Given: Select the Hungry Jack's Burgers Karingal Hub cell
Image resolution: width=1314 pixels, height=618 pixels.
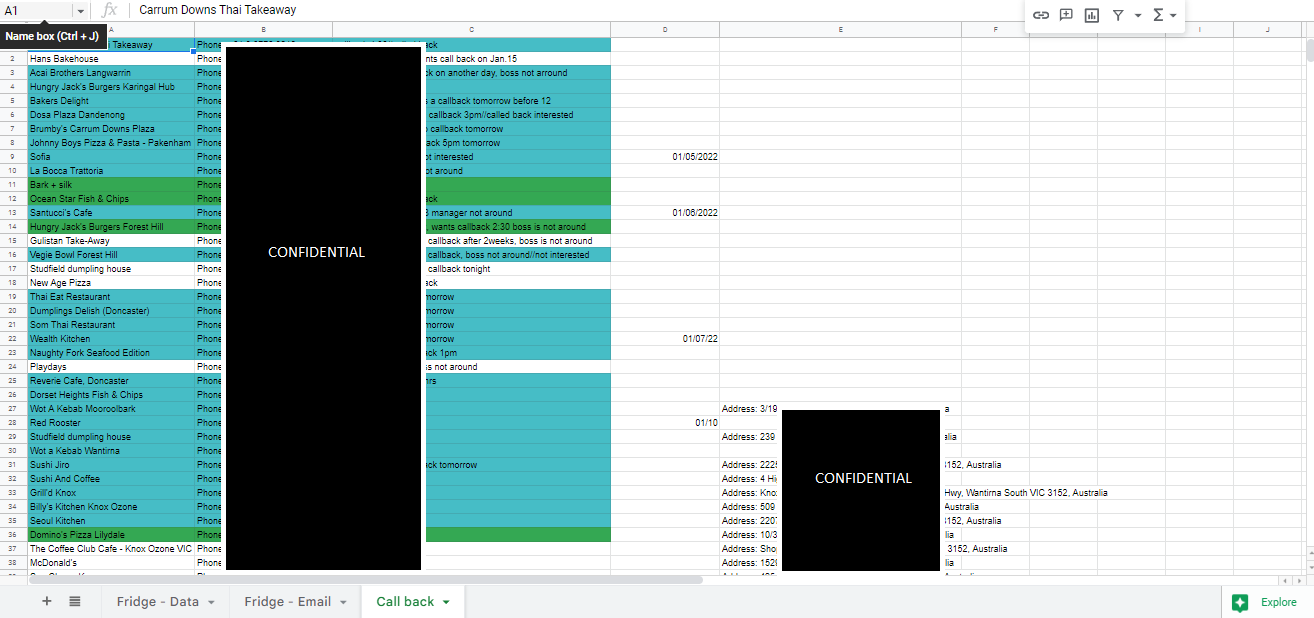Looking at the screenshot, I should coord(110,87).
